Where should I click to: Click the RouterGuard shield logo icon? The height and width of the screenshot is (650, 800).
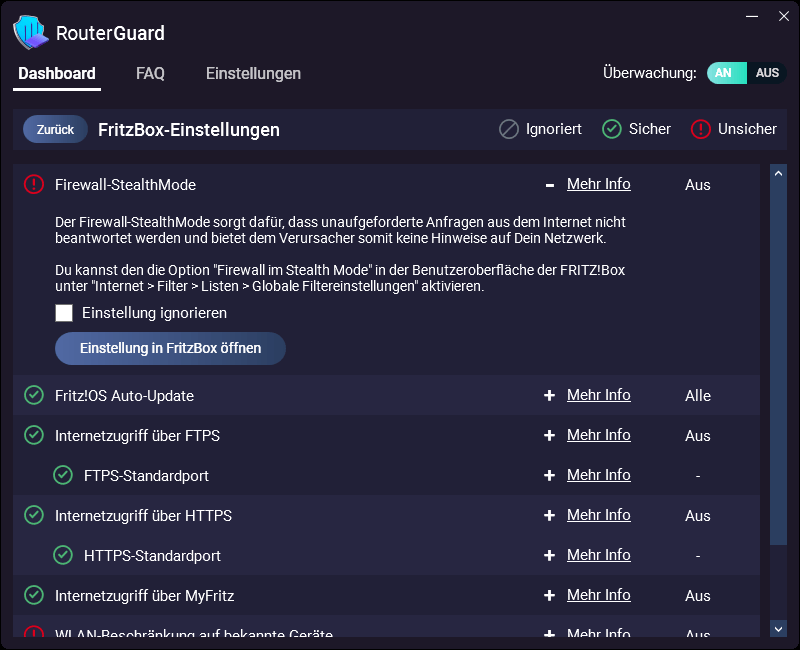pyautogui.click(x=32, y=32)
